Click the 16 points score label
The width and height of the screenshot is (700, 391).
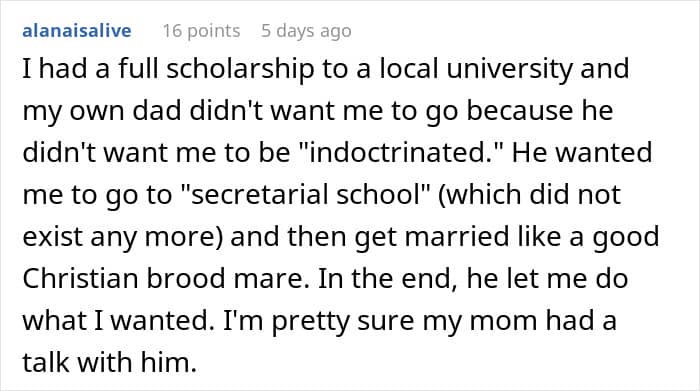[201, 31]
